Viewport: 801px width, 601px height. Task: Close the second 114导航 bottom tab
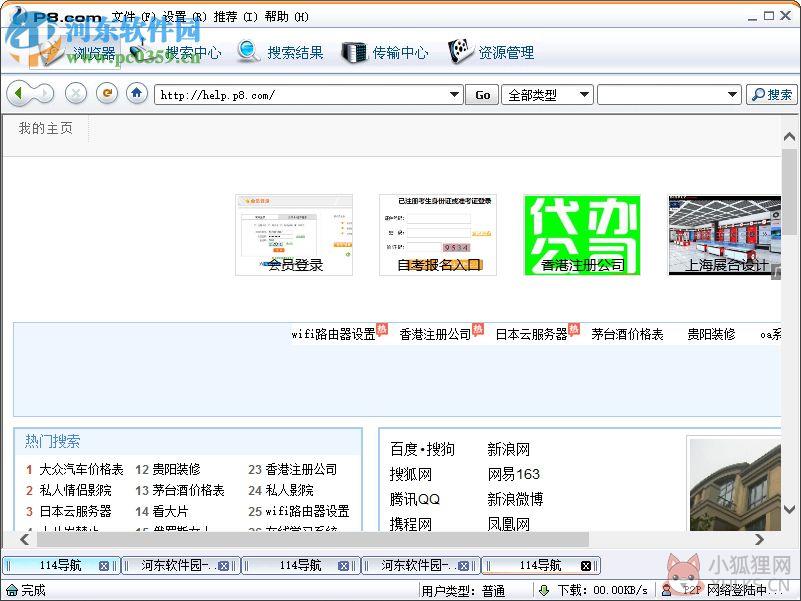click(x=343, y=566)
